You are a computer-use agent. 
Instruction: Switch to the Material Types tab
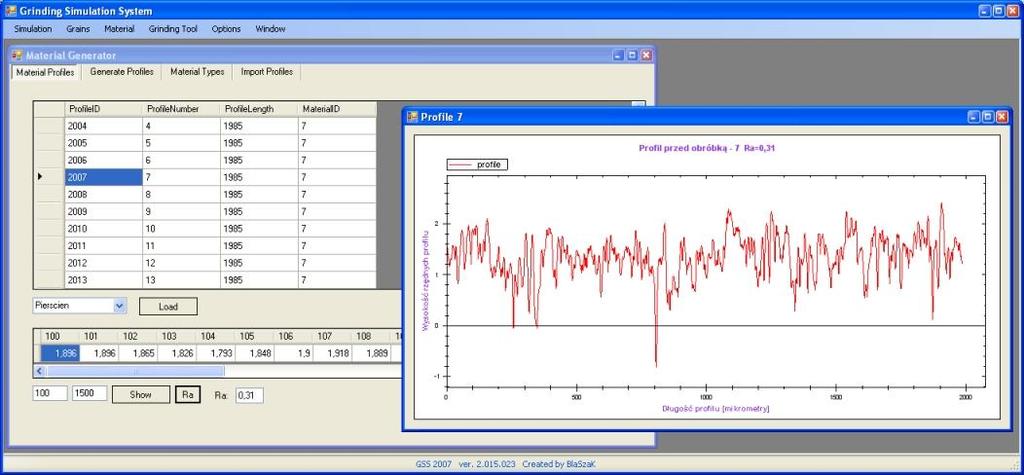(x=197, y=72)
